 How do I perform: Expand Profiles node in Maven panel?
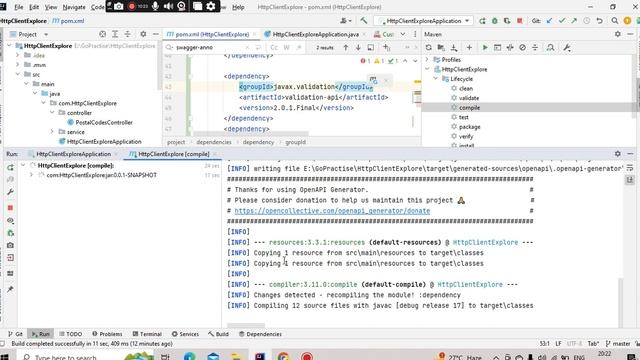point(427,60)
